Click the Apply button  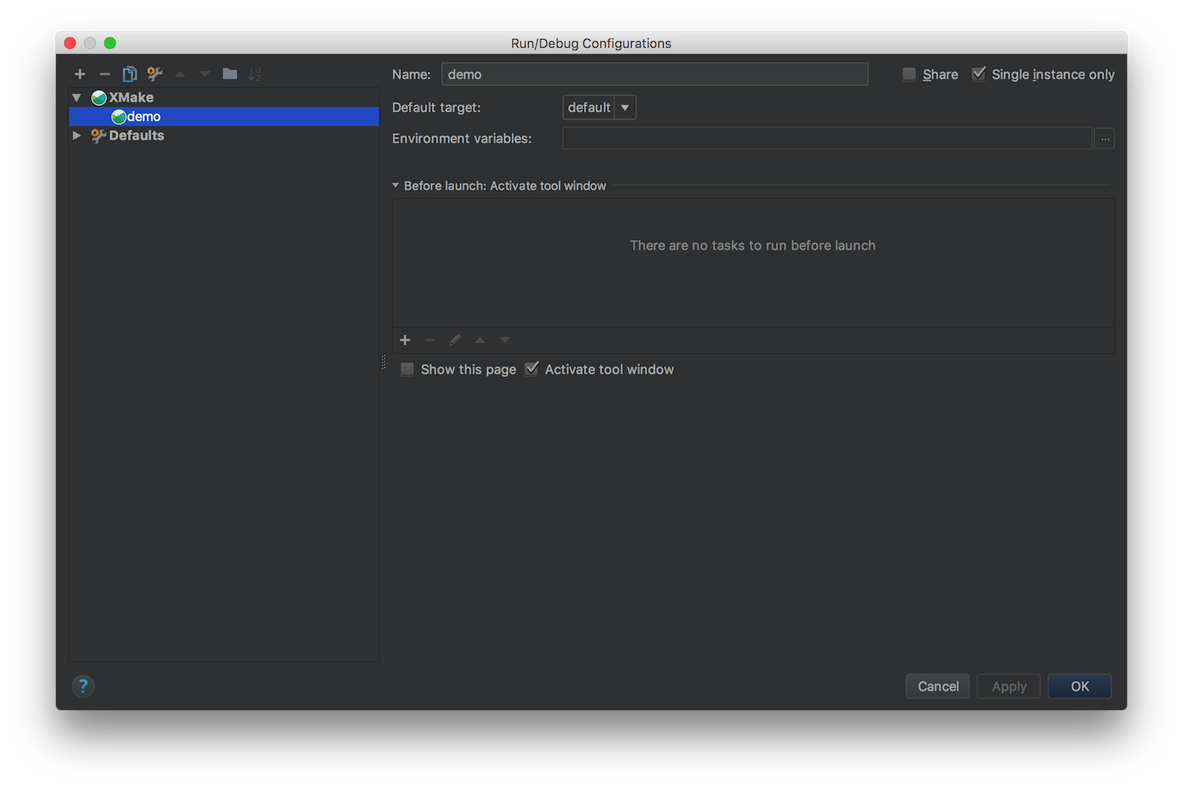pyautogui.click(x=1009, y=687)
